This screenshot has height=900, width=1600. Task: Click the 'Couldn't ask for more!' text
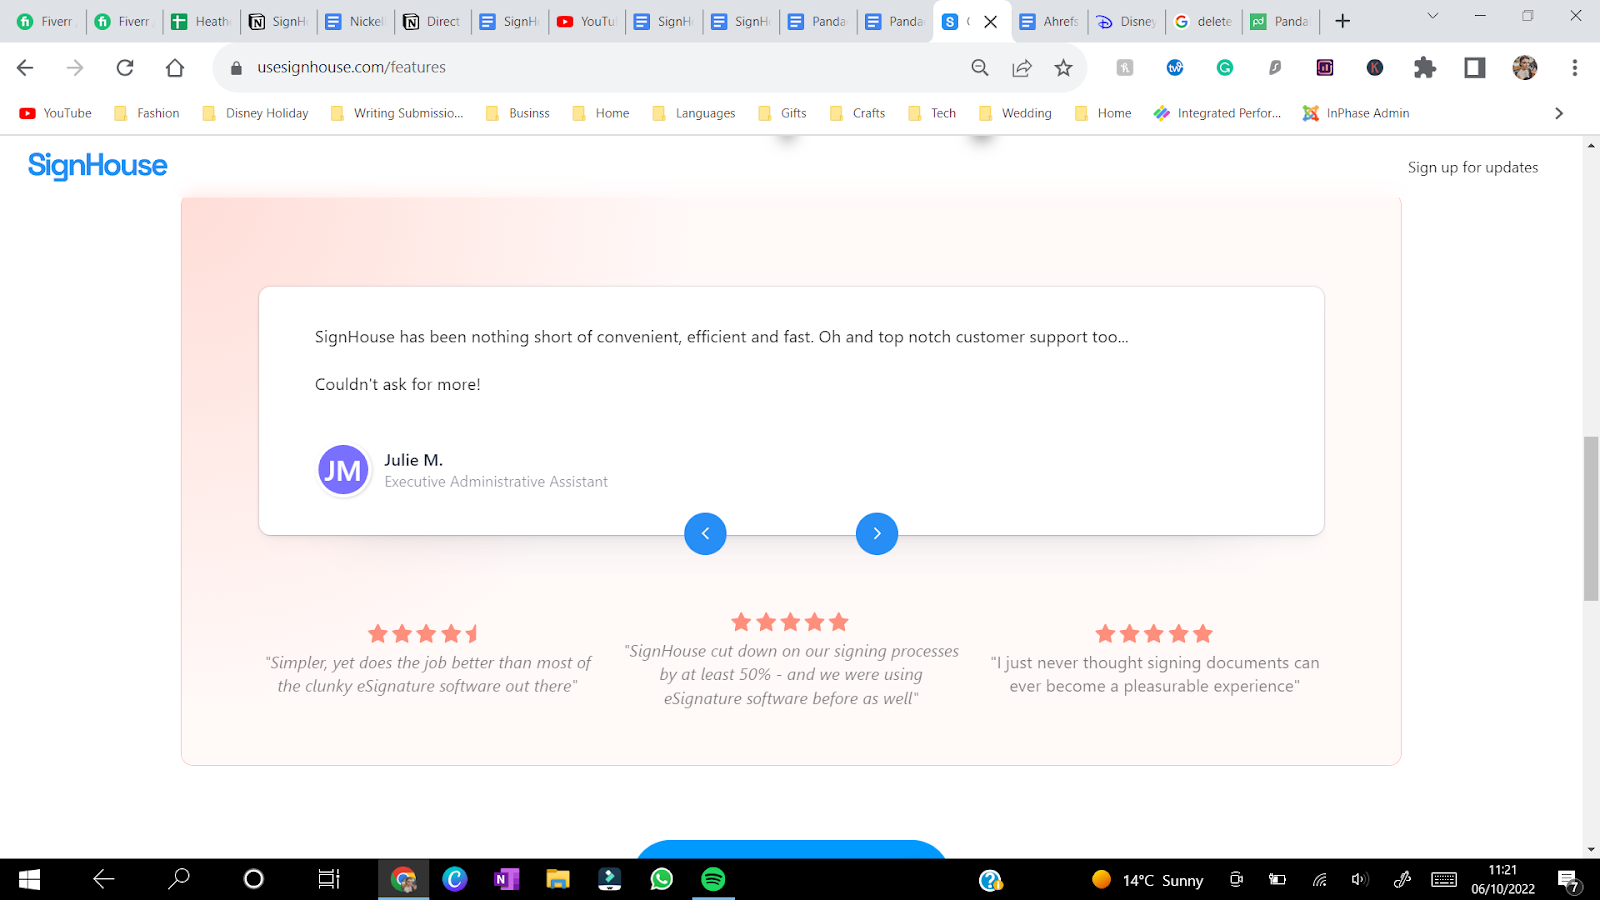click(398, 384)
